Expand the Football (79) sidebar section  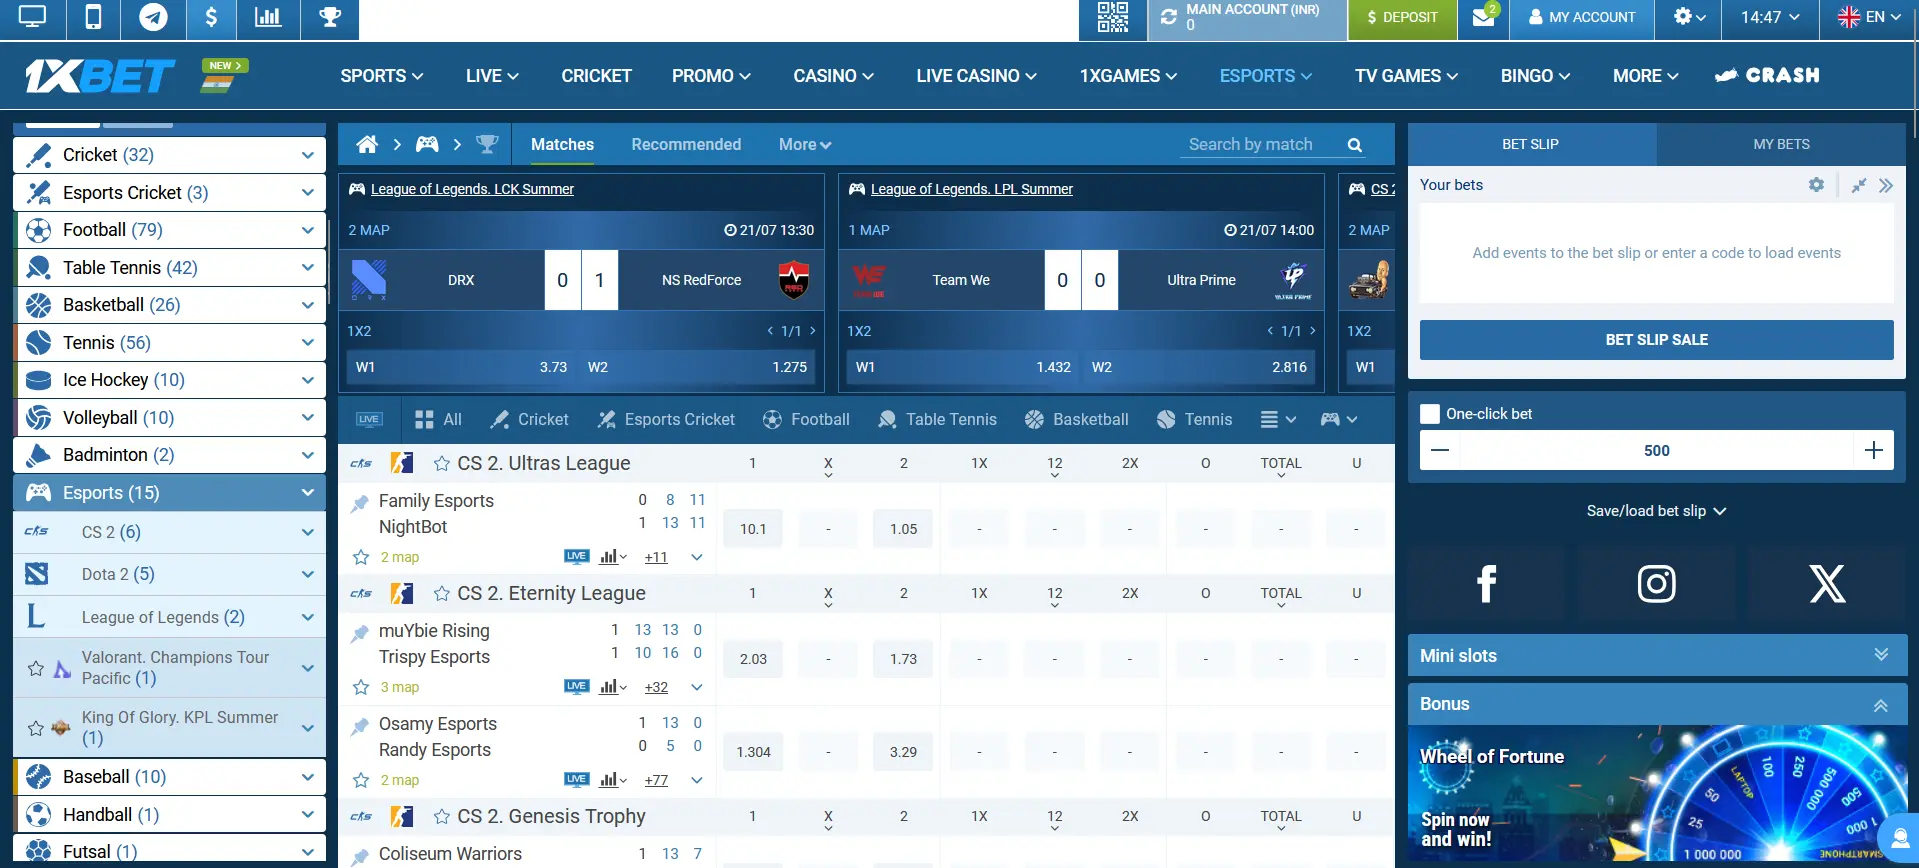click(x=169, y=230)
